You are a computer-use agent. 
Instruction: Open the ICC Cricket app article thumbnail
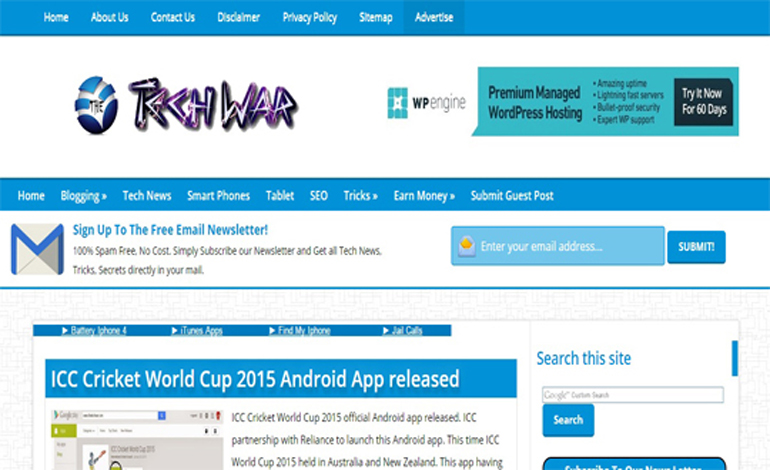137,440
